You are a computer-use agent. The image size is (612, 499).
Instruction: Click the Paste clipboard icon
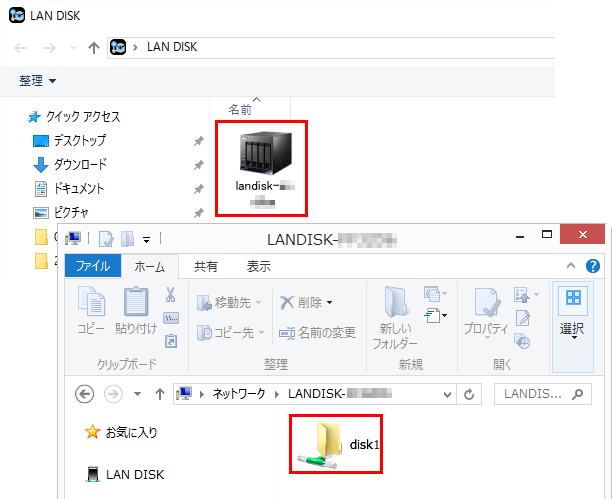pyautogui.click(x=136, y=310)
